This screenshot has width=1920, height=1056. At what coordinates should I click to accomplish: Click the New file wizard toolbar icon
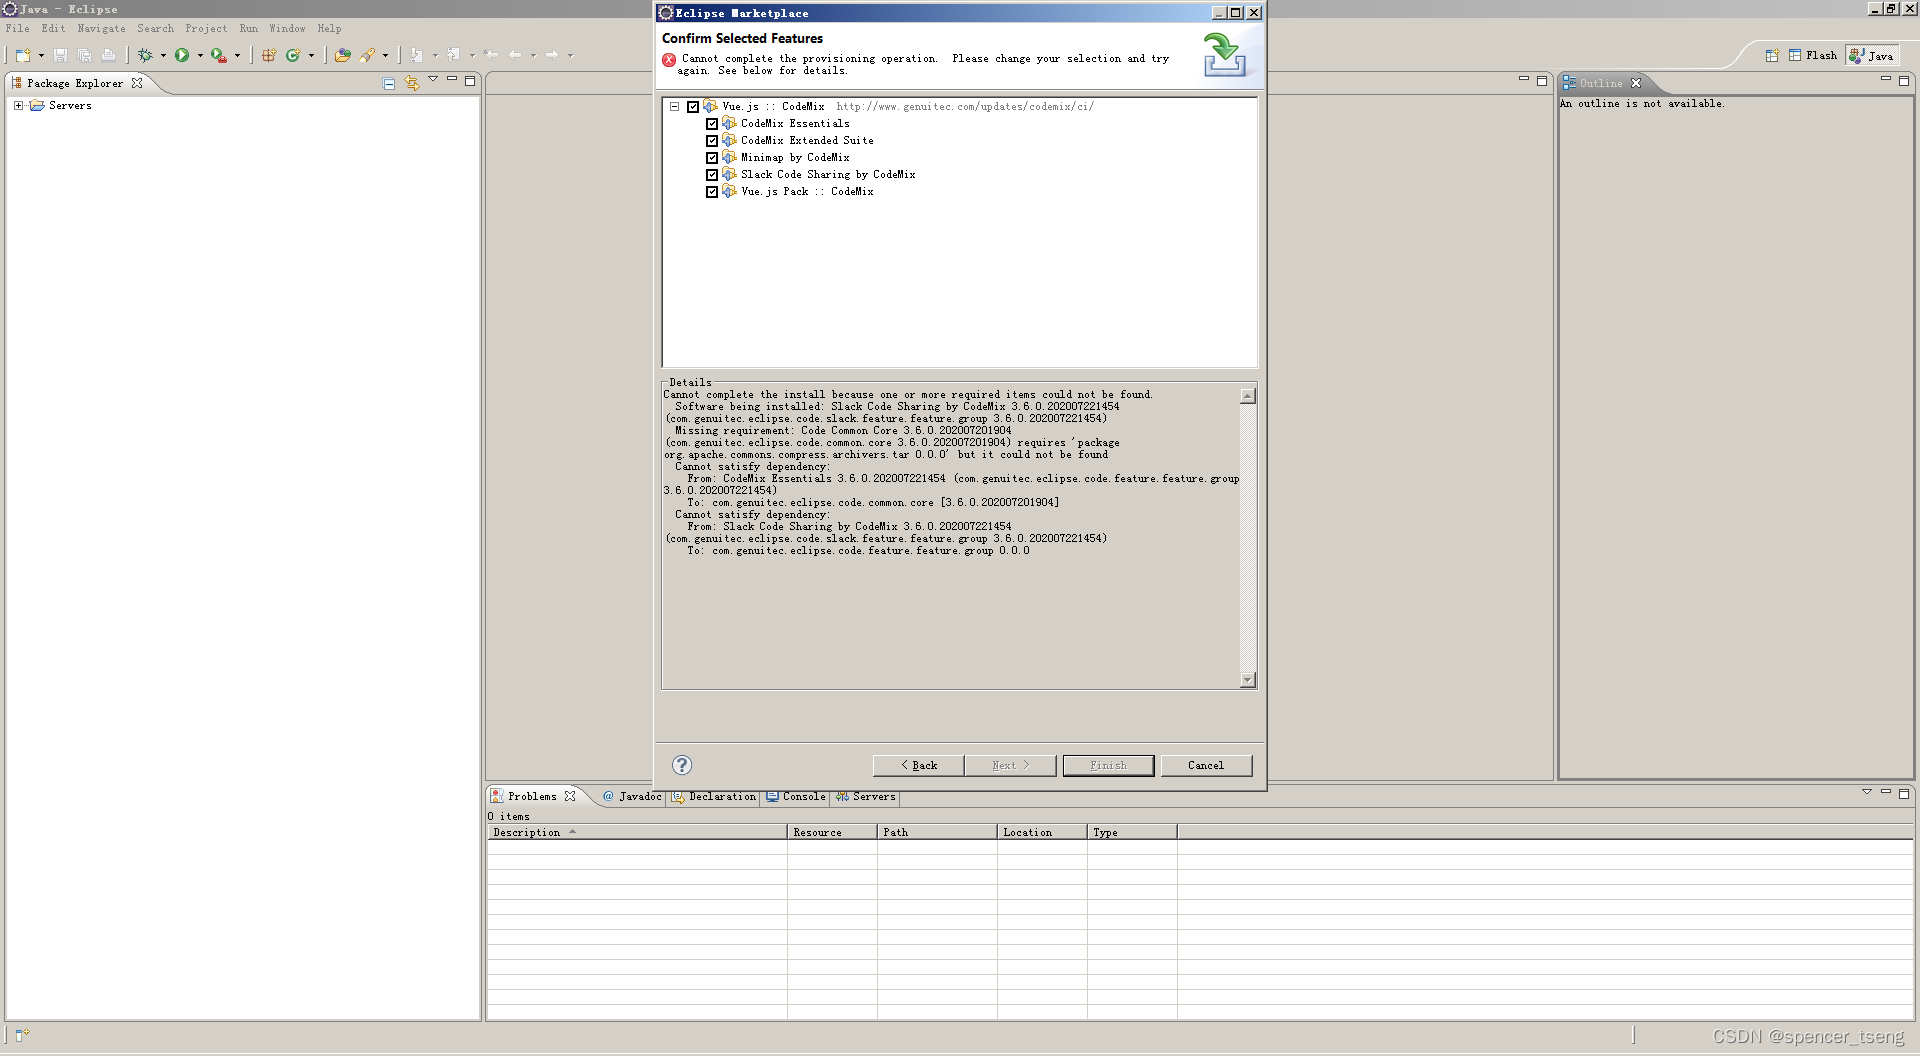pyautogui.click(x=23, y=55)
